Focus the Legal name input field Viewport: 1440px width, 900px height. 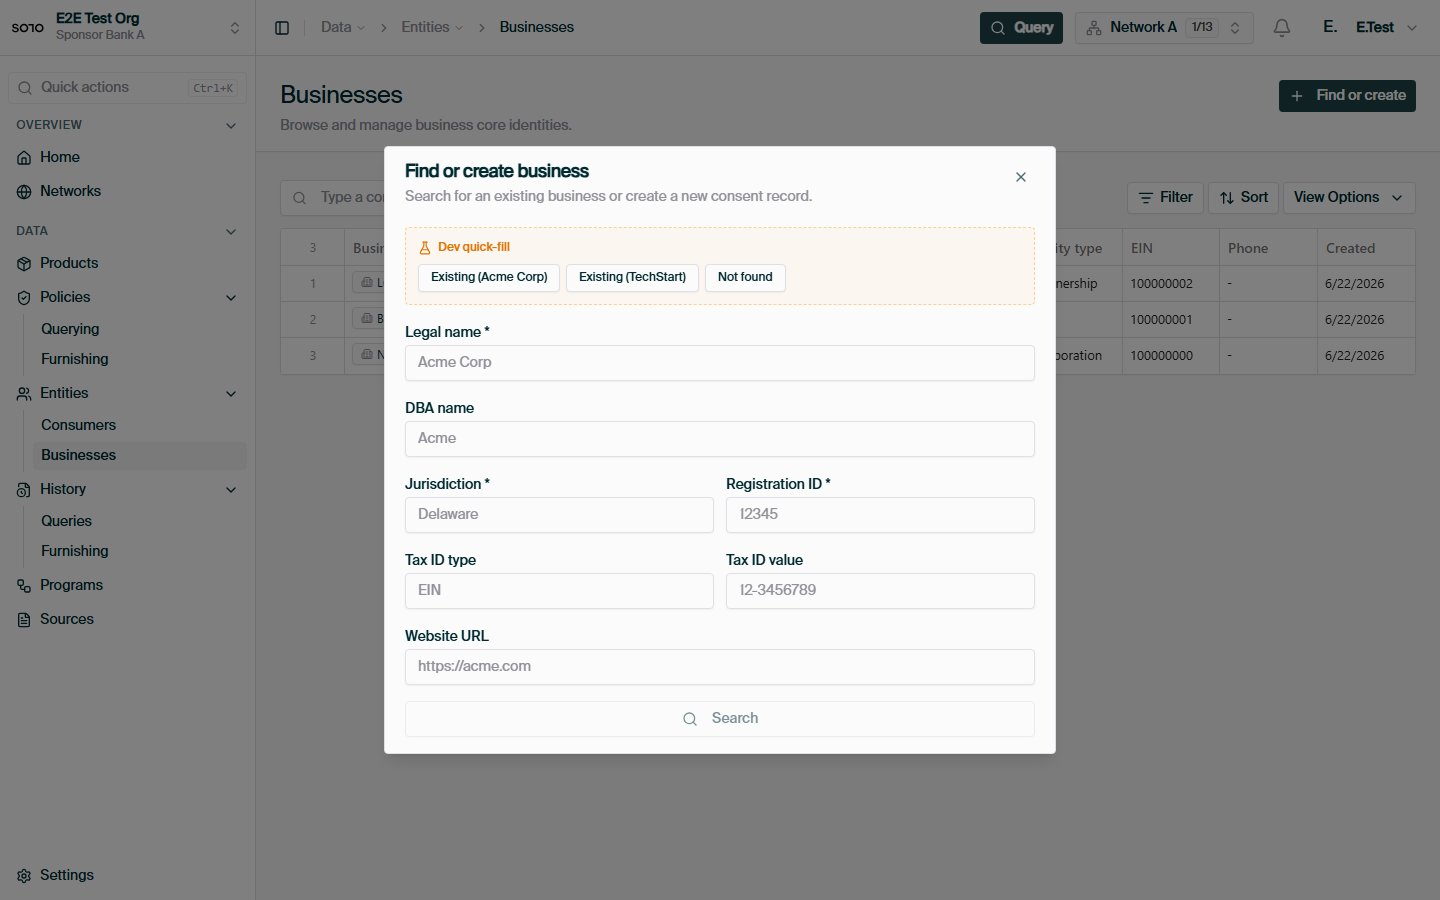tap(720, 363)
